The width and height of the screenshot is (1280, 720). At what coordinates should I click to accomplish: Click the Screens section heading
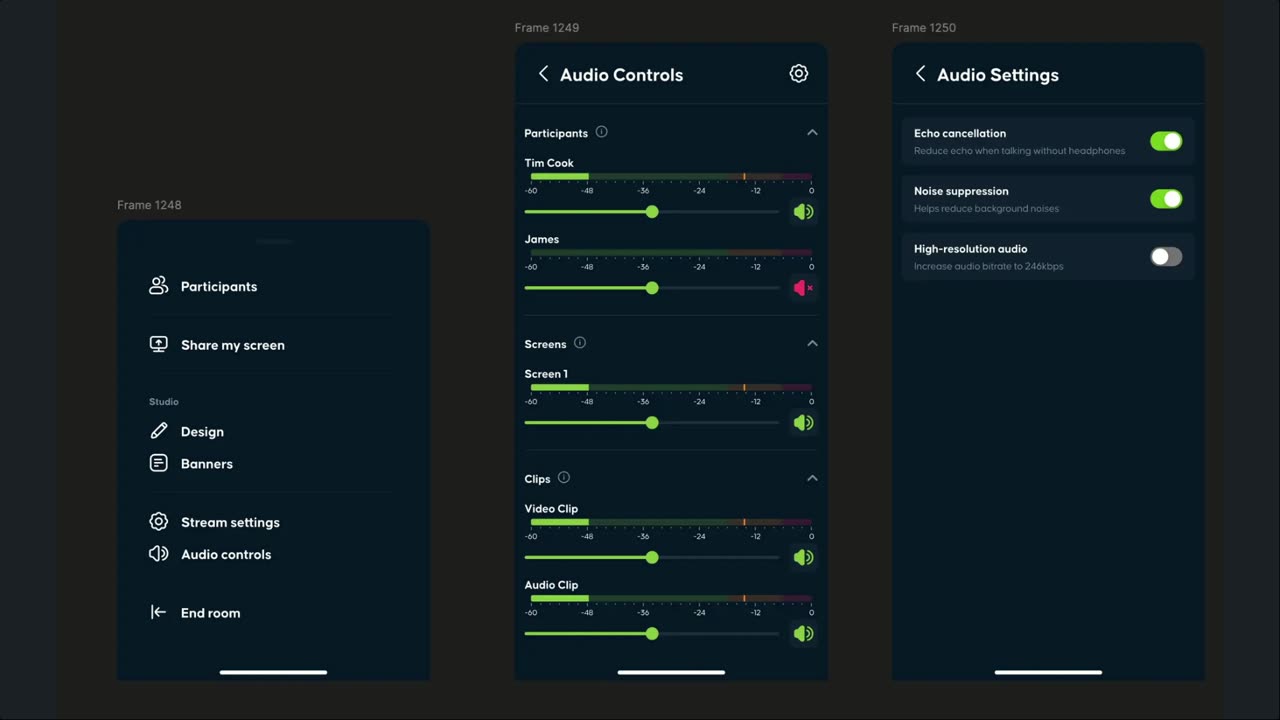pyautogui.click(x=545, y=344)
